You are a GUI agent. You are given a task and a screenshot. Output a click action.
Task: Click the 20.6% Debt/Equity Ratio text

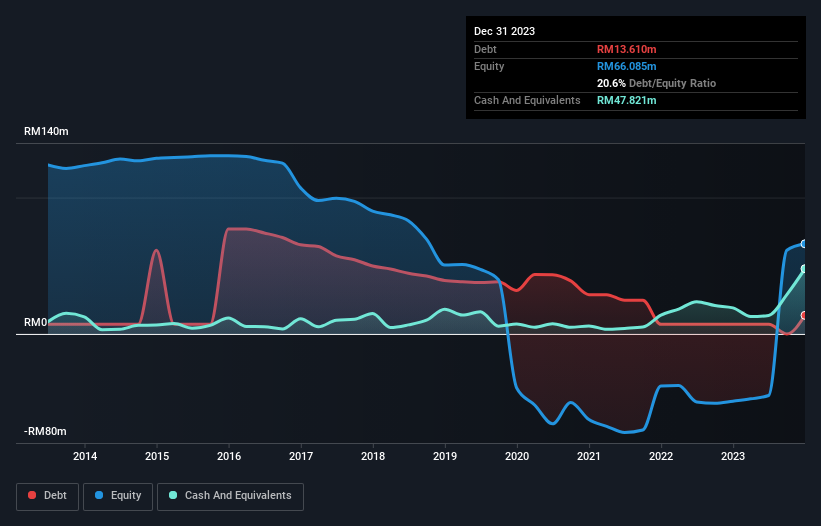click(x=656, y=83)
